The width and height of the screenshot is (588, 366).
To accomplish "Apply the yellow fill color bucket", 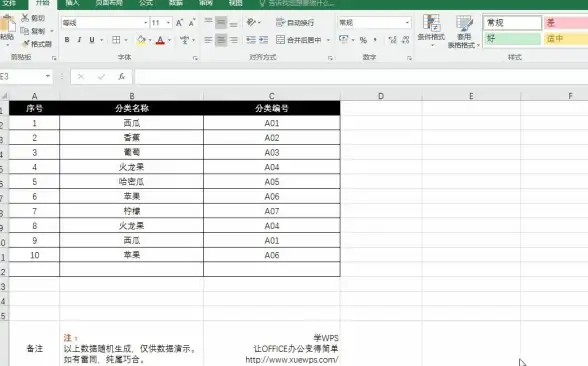I will click(x=141, y=40).
